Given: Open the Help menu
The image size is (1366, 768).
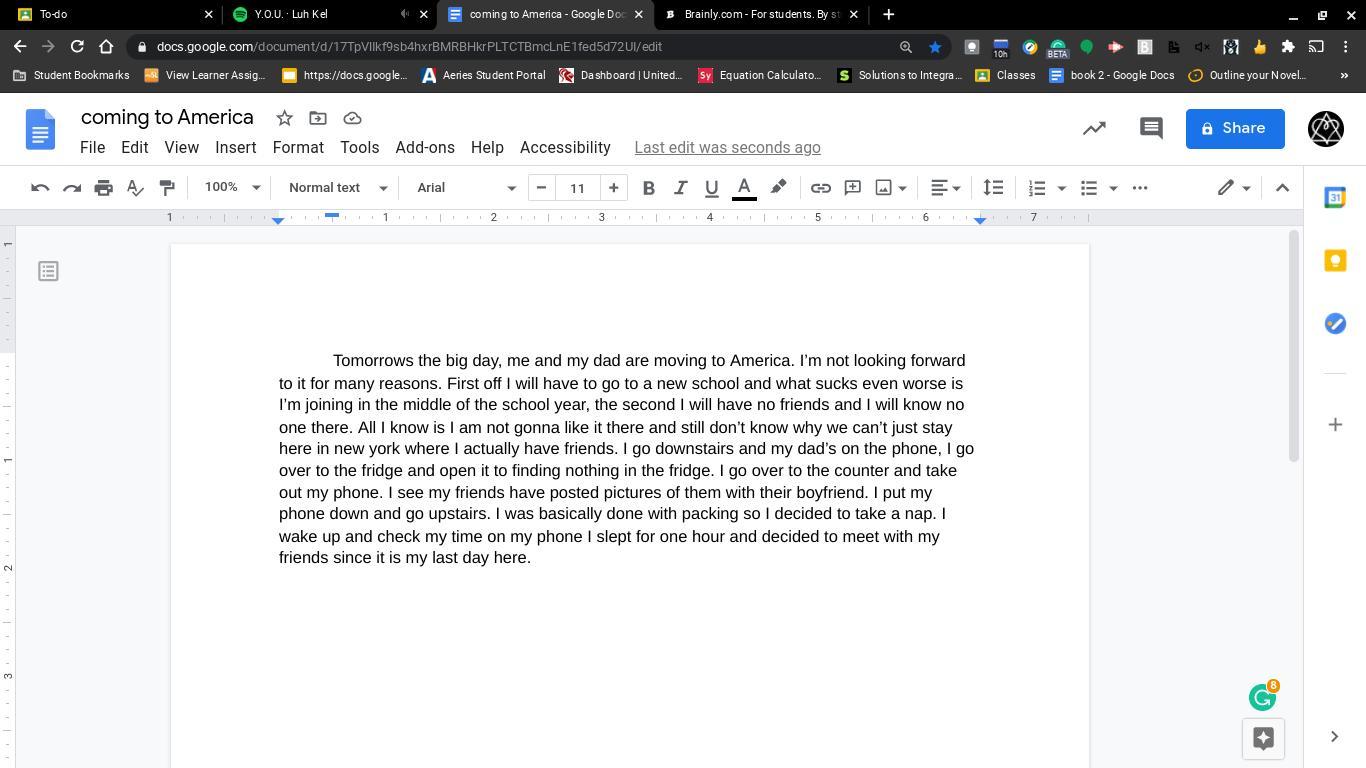Looking at the screenshot, I should (x=487, y=147).
